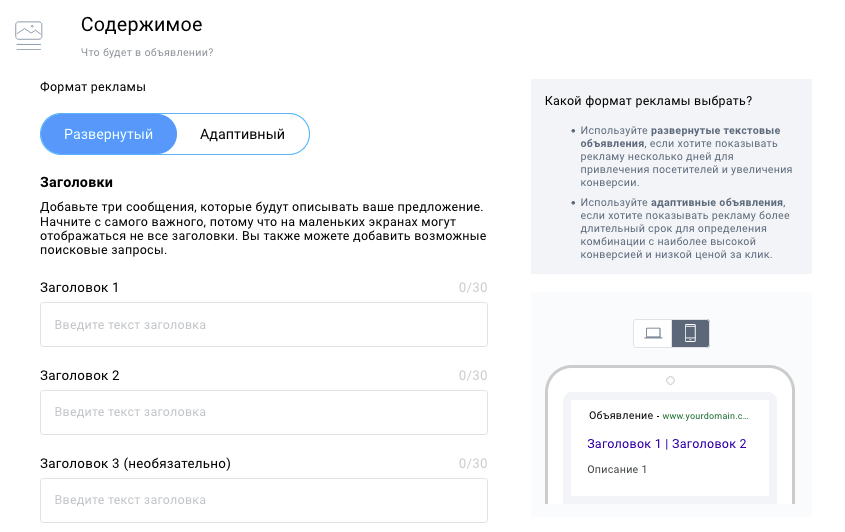Screen dimensions: 845x532
Task: Click the Объявление label in preview
Action: pyautogui.click(x=621, y=416)
